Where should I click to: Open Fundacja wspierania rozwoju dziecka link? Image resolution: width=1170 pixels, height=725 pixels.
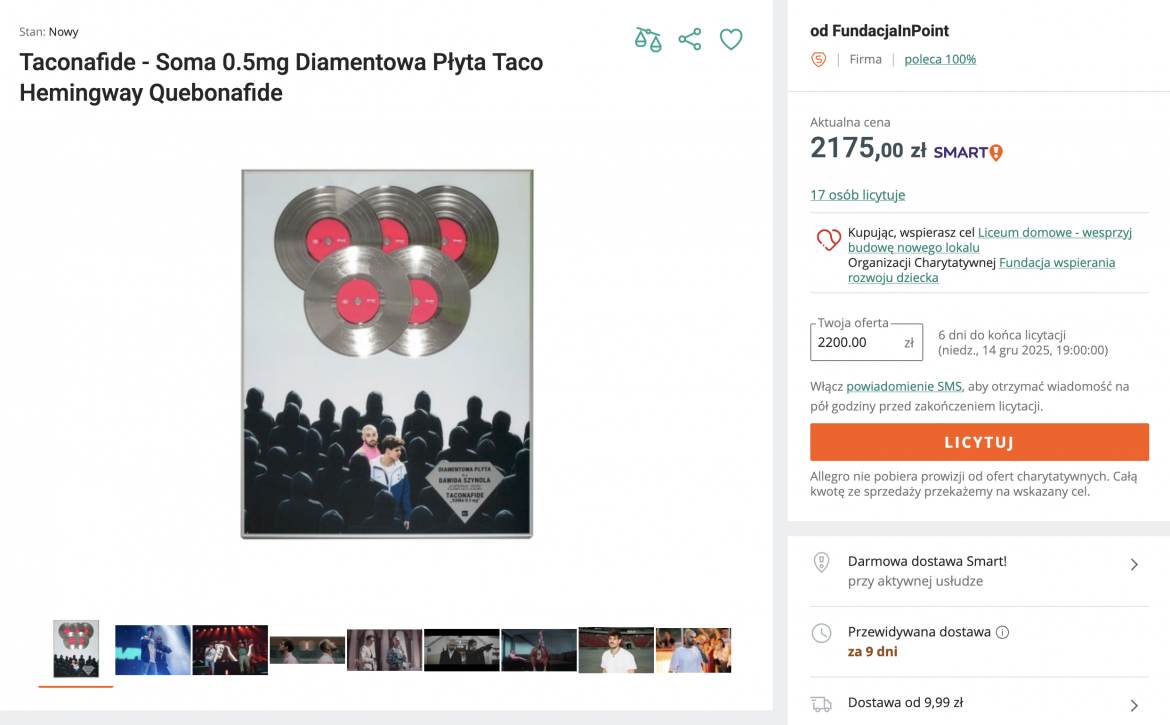(x=1056, y=263)
